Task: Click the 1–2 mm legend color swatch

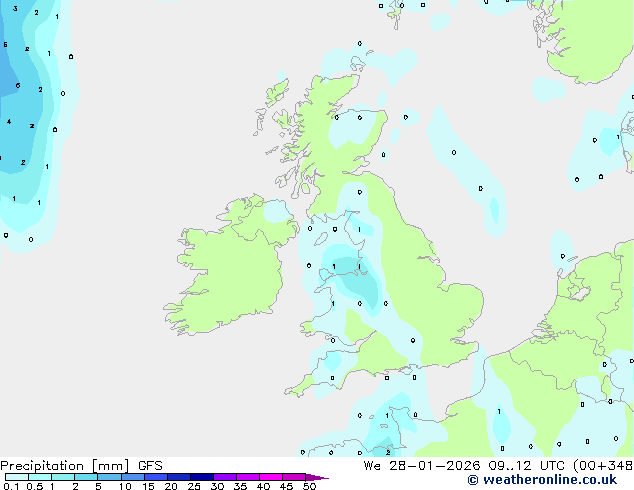Action: click(x=63, y=477)
